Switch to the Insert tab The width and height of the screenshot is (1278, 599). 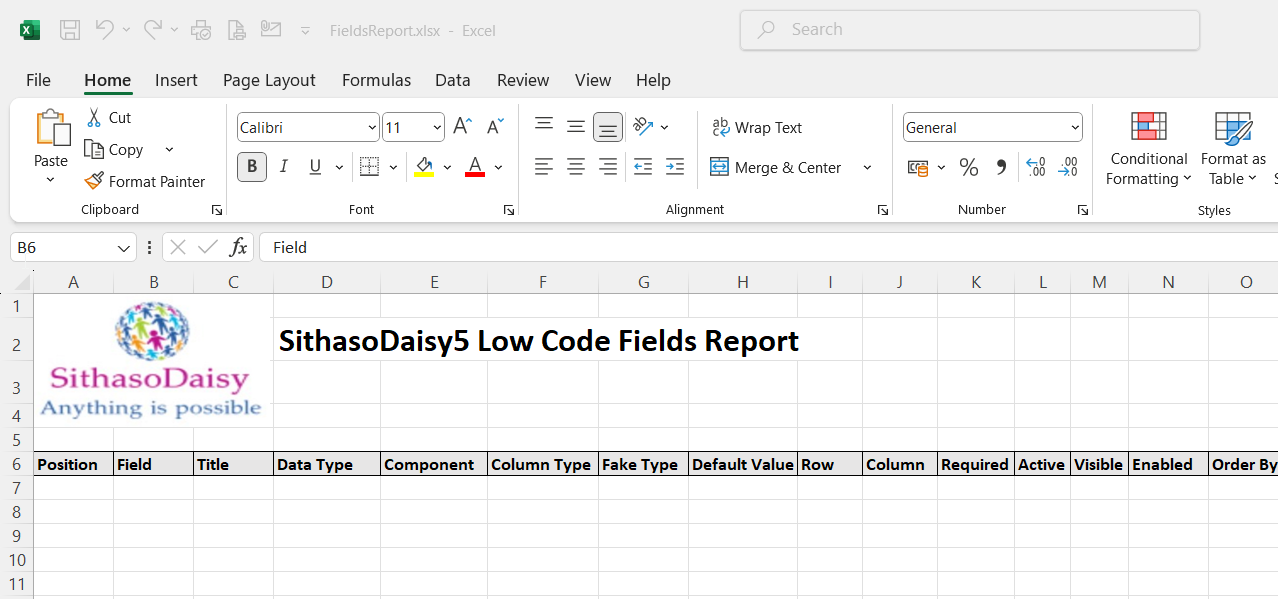[176, 80]
